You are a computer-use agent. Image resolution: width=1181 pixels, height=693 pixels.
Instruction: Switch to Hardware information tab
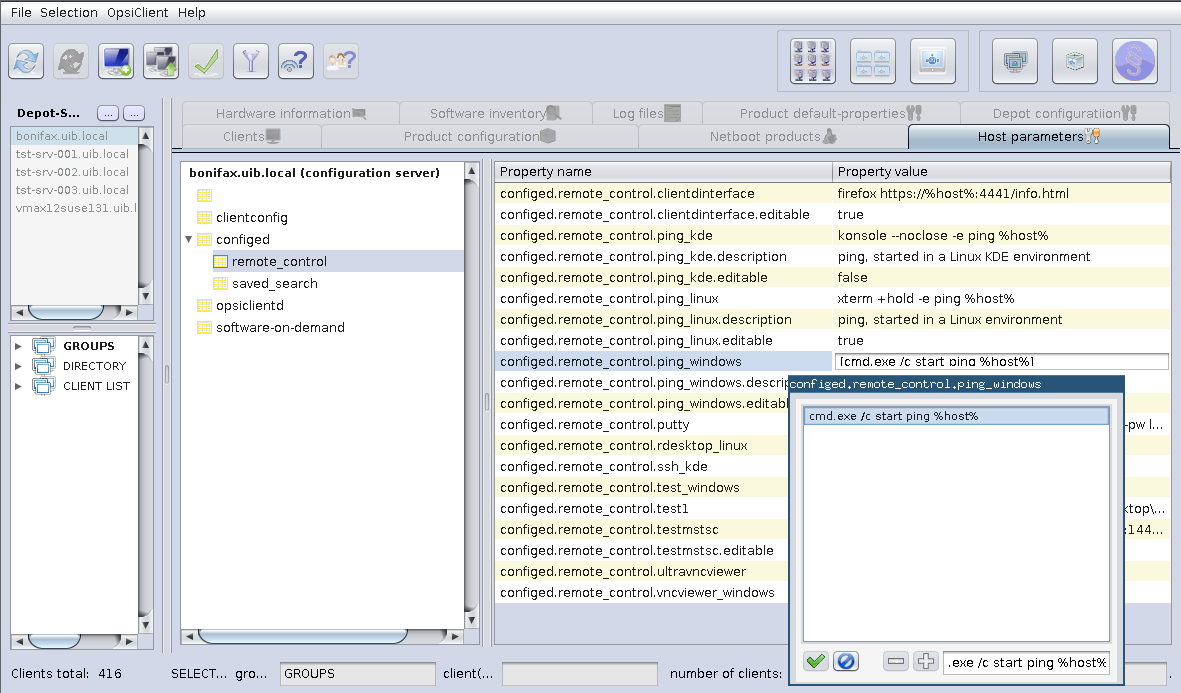click(x=291, y=113)
